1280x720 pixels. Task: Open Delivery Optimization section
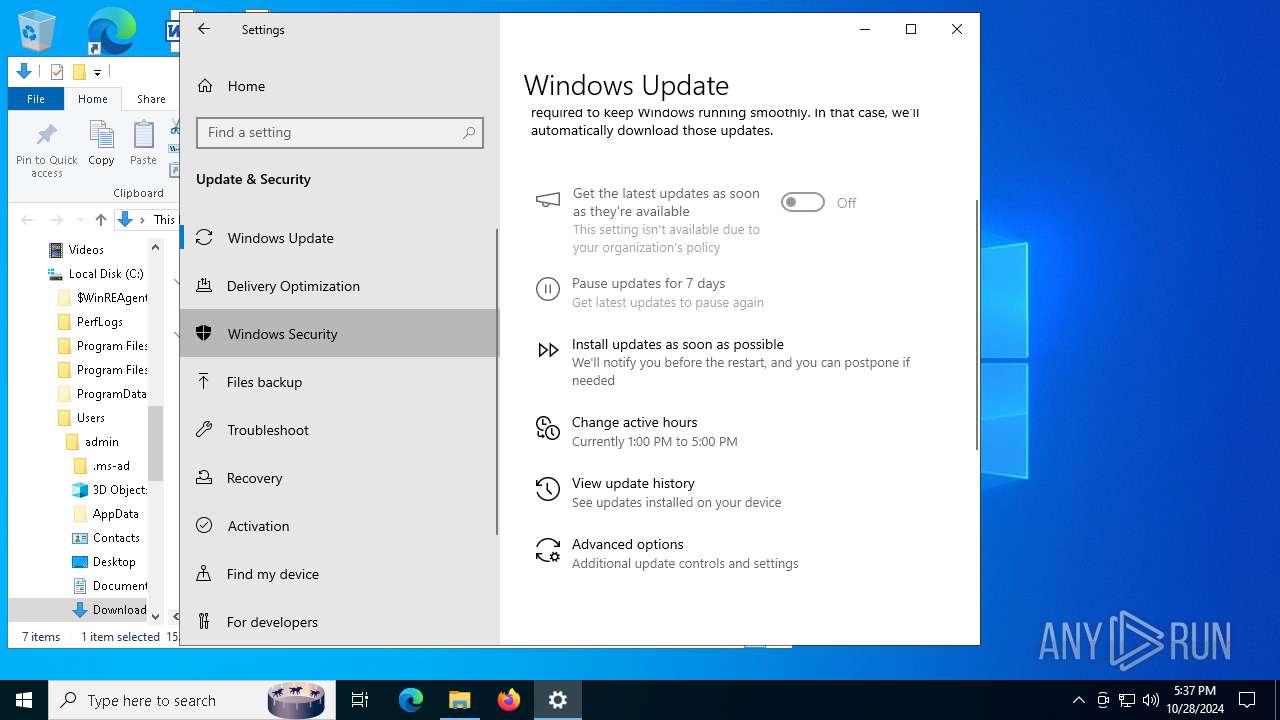tap(340, 286)
